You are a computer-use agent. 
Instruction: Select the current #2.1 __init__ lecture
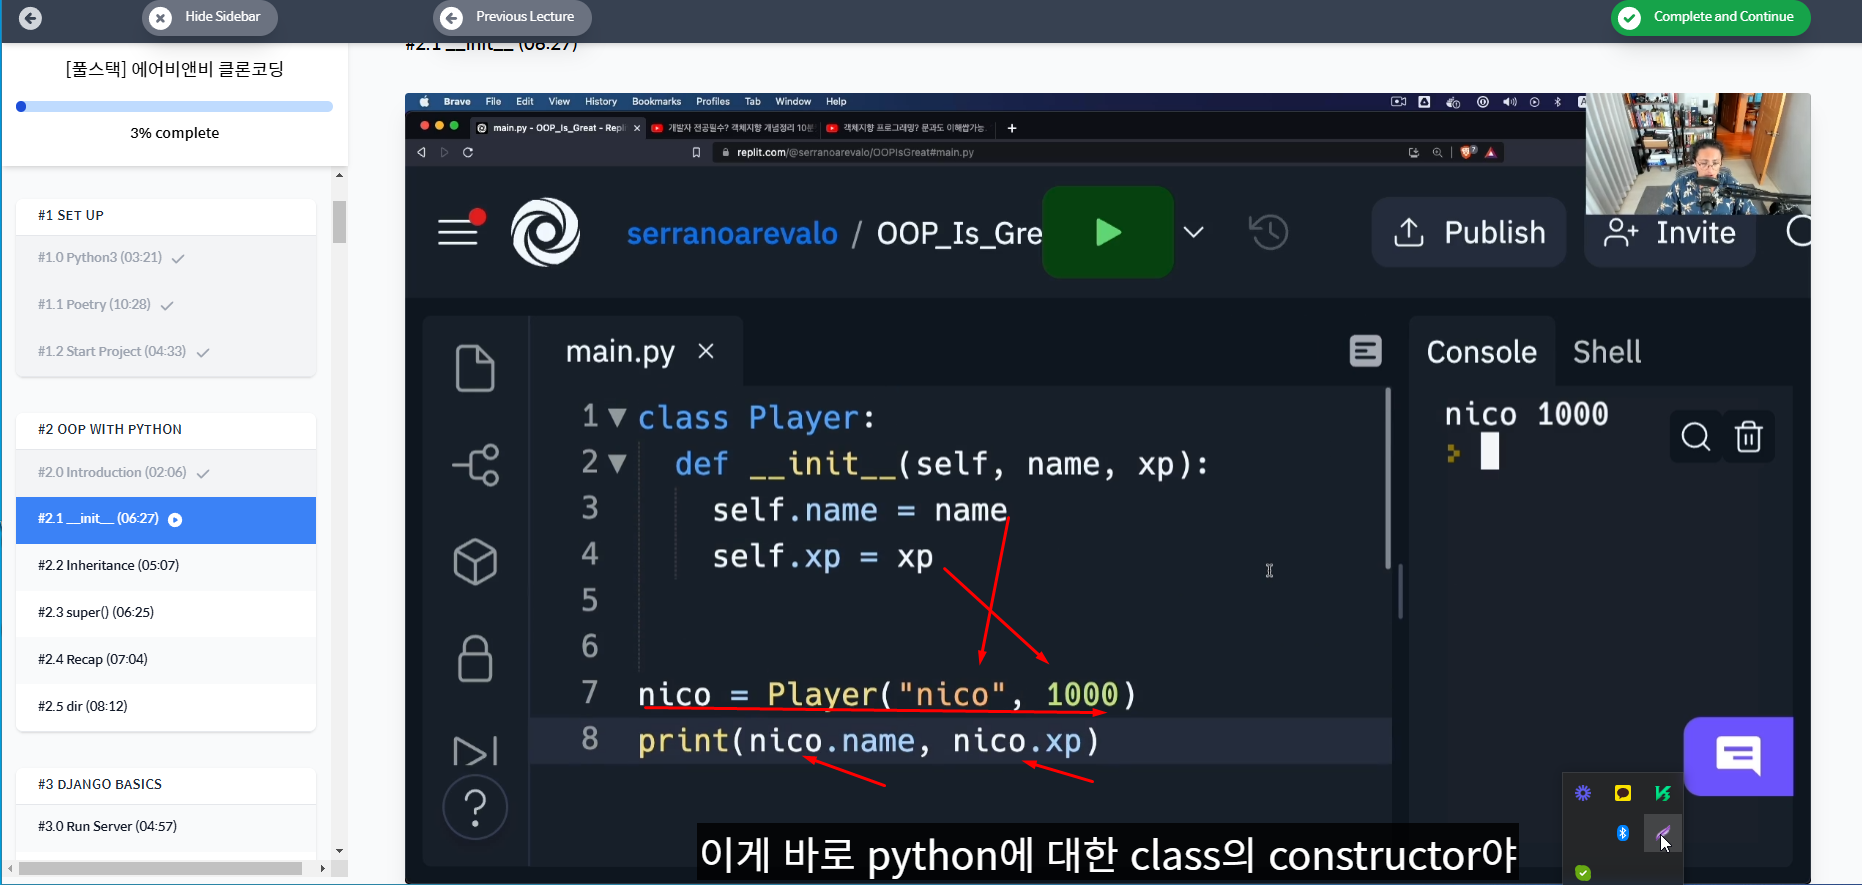(166, 520)
